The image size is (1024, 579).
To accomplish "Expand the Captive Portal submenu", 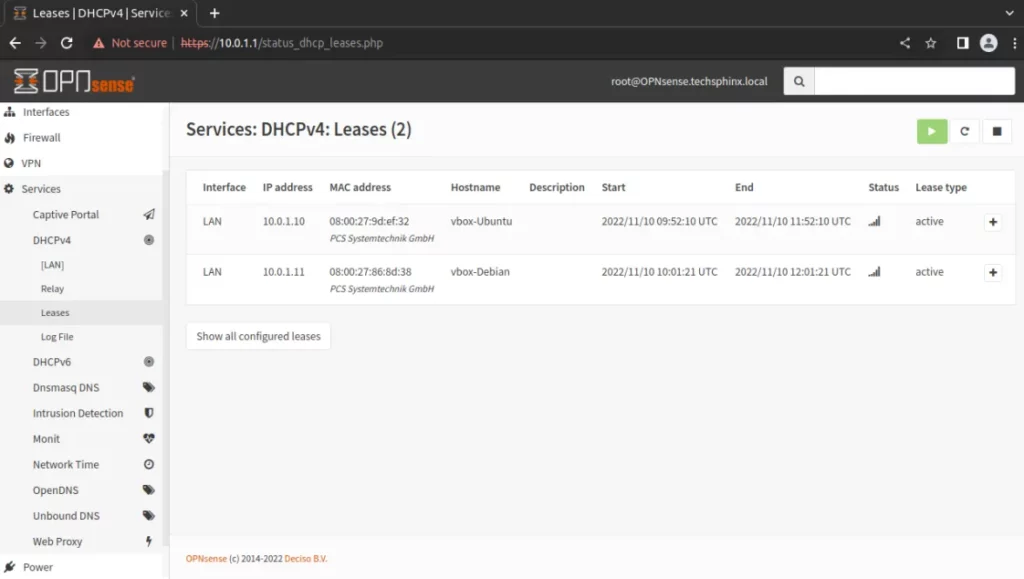I will 66,214.
